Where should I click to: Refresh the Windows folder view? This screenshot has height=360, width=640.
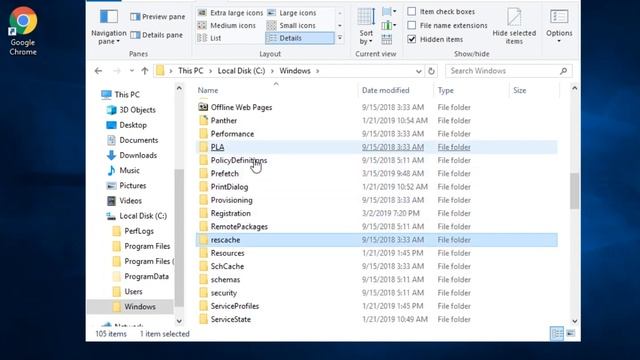tap(431, 71)
